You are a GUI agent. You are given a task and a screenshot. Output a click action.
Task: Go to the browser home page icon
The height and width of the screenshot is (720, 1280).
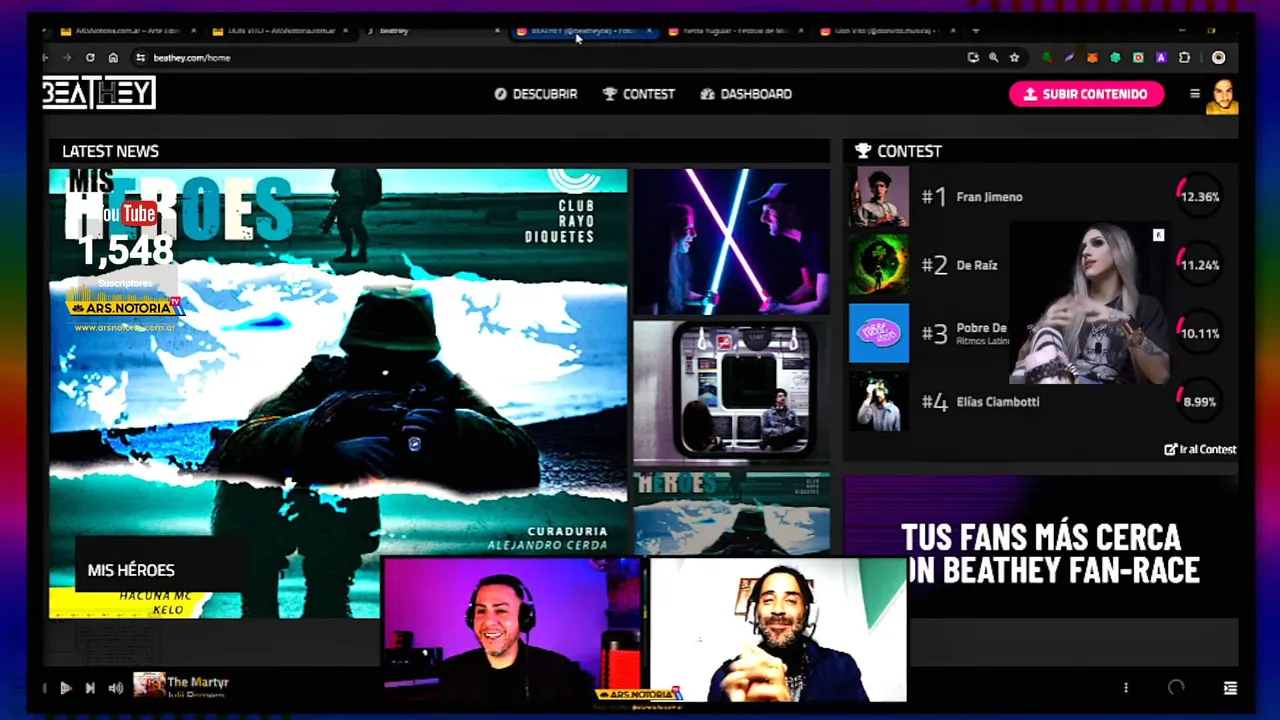pyautogui.click(x=113, y=58)
